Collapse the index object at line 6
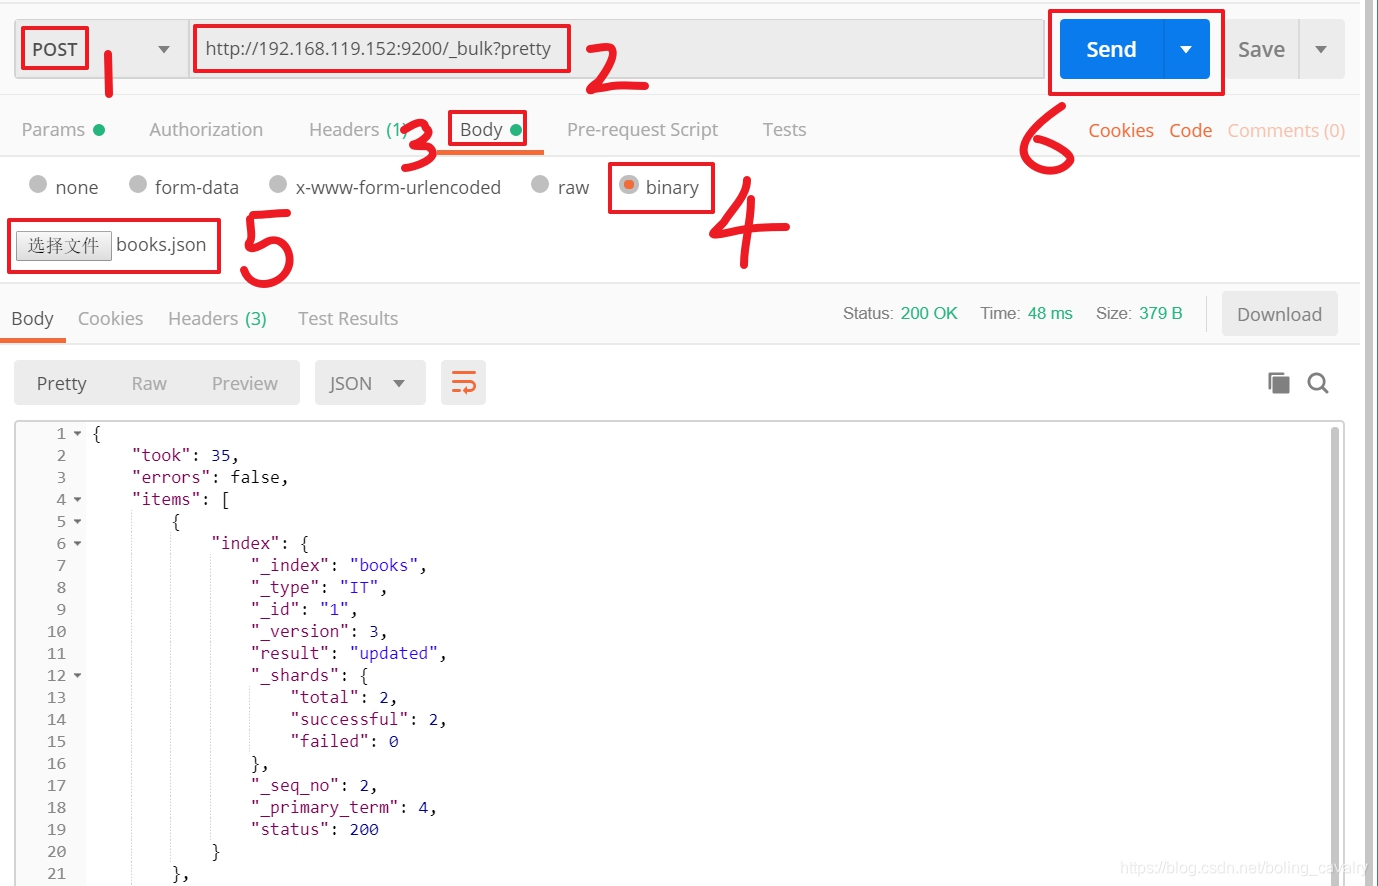1378x886 pixels. 77,544
